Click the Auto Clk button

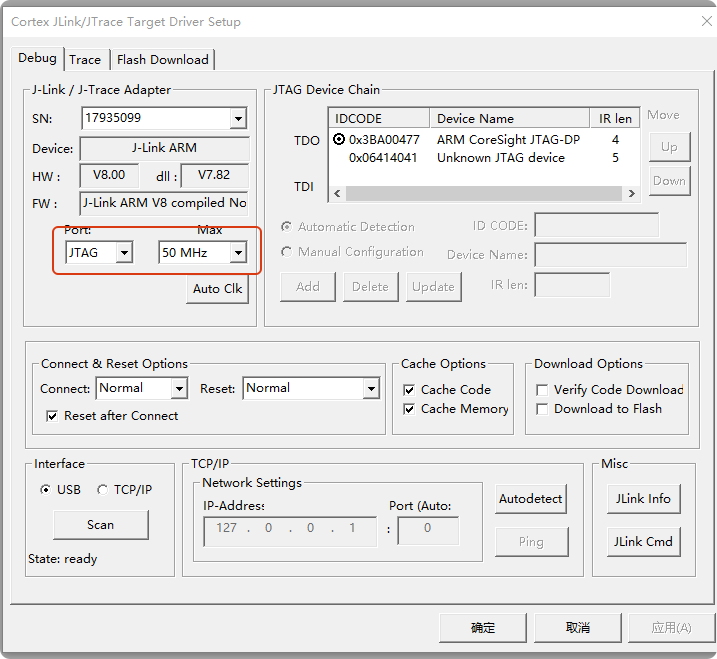tap(218, 289)
